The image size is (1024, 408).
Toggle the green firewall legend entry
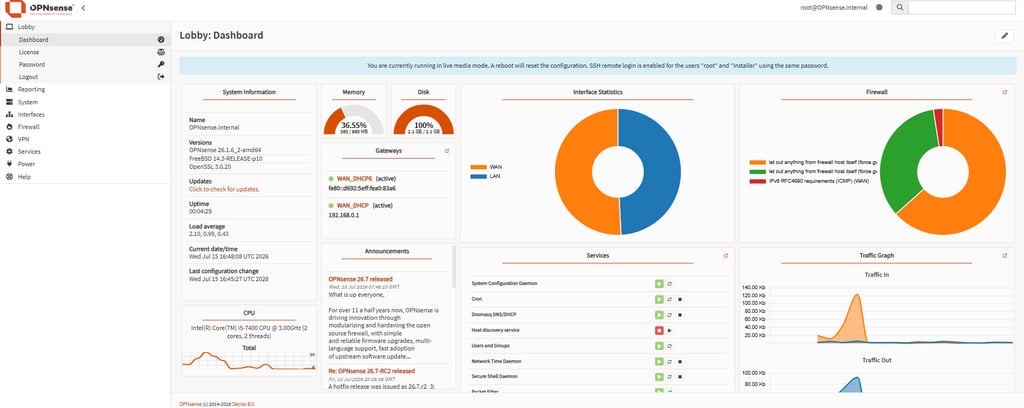click(814, 171)
